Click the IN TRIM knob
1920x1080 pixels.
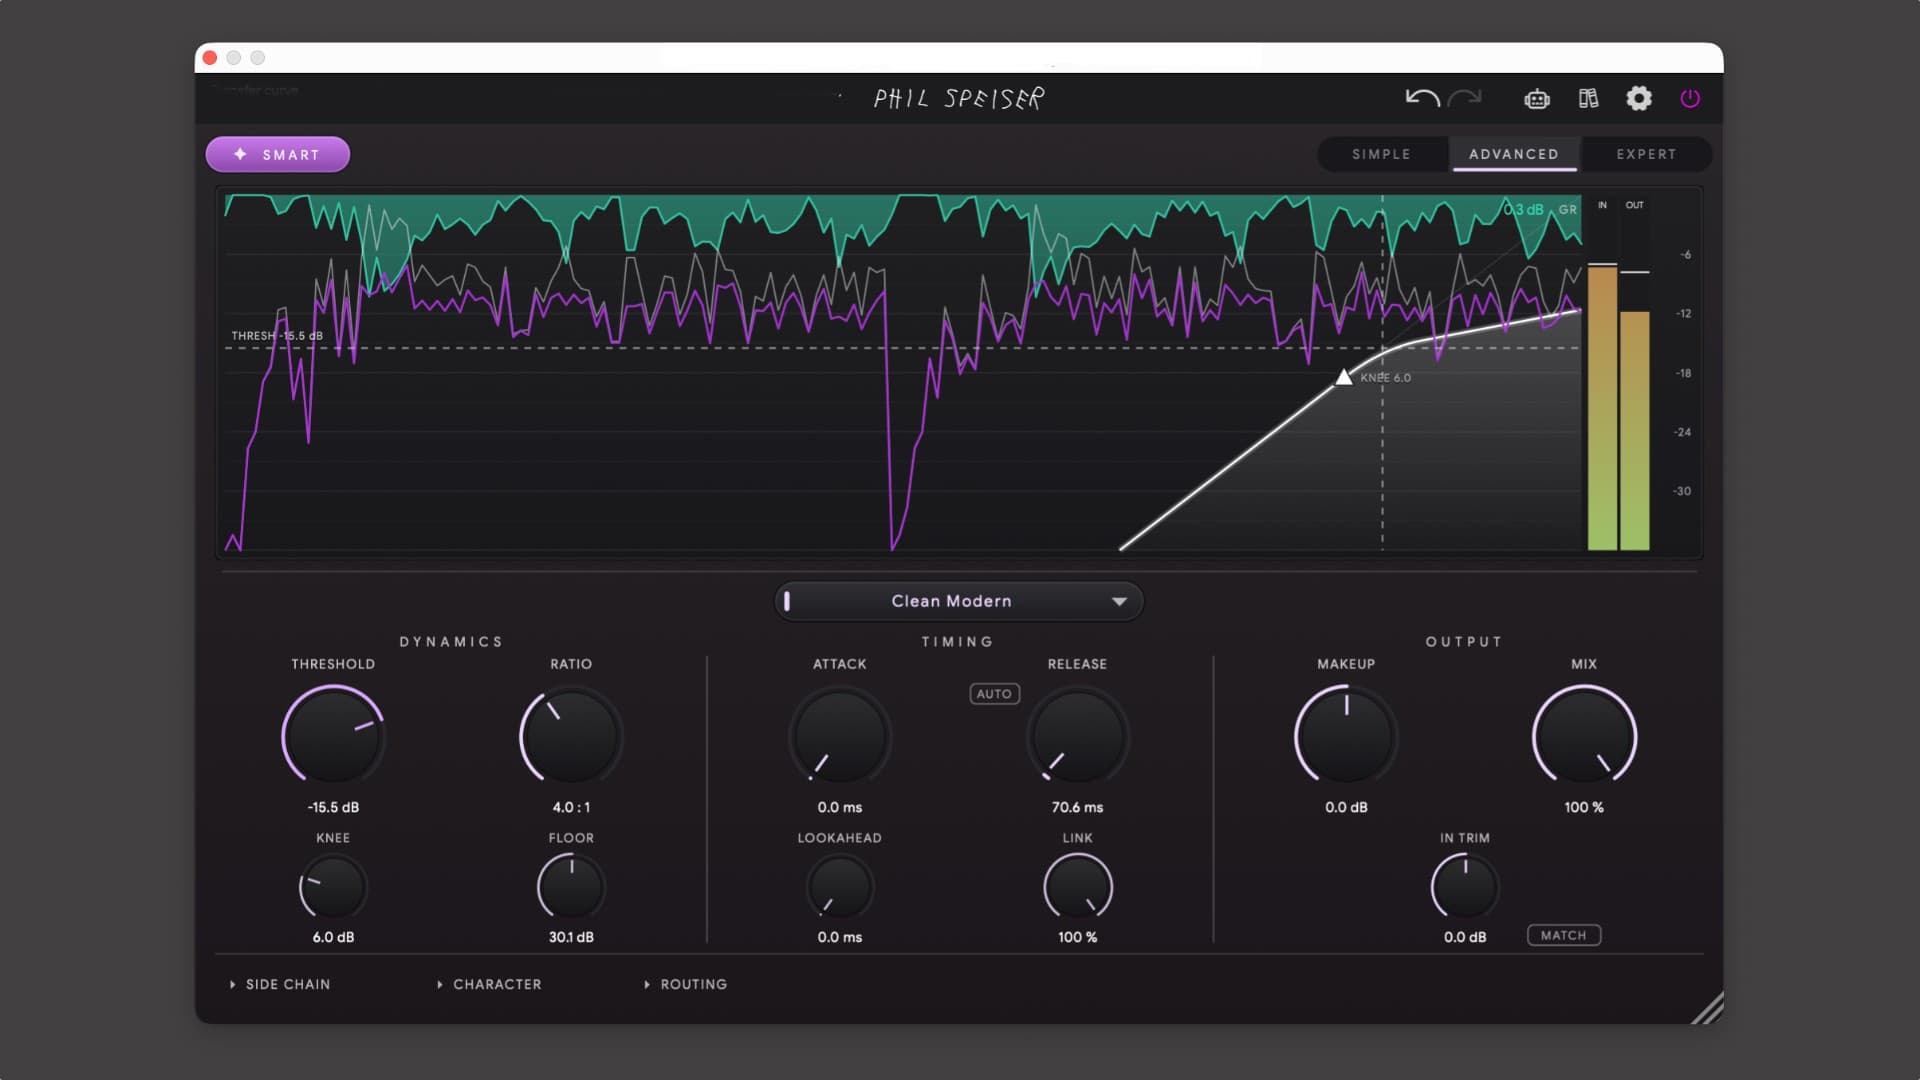[1465, 887]
